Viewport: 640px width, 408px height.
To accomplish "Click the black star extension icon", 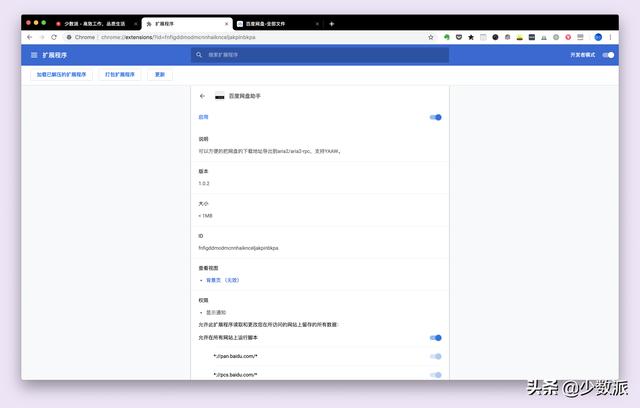I will point(471,37).
